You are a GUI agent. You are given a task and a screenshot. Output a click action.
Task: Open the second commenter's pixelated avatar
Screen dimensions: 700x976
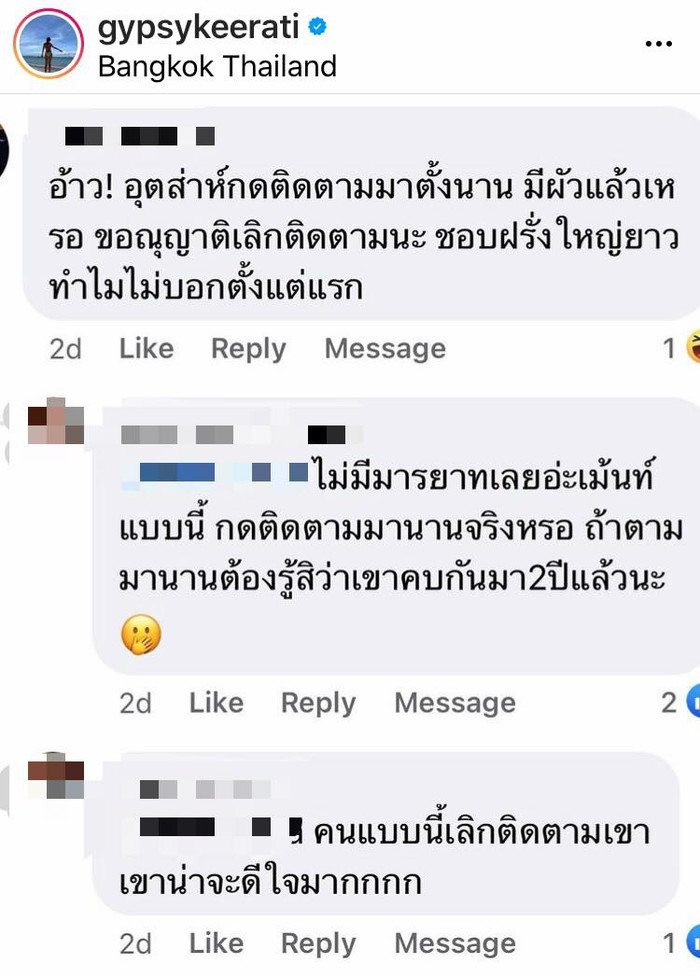55,421
